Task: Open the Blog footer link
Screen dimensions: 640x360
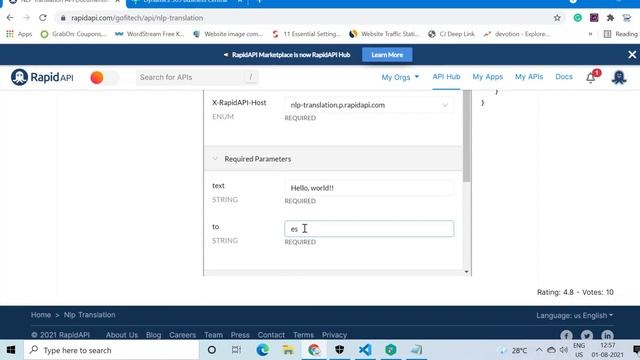Action: tap(153, 335)
